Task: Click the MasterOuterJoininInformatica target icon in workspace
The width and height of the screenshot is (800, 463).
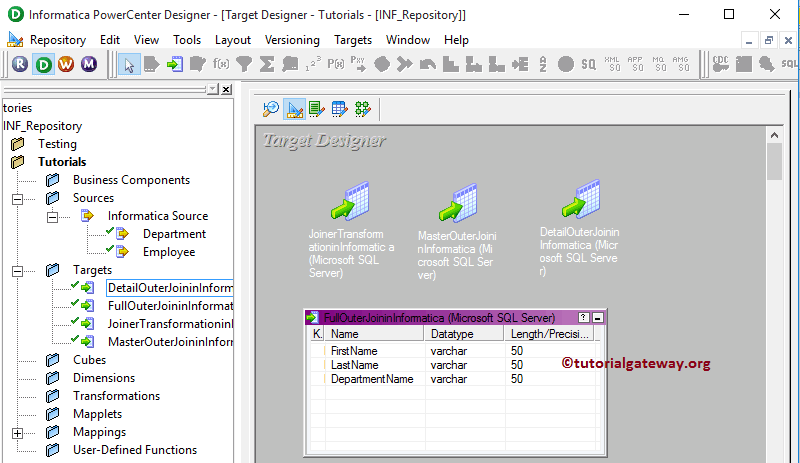Action: point(457,206)
